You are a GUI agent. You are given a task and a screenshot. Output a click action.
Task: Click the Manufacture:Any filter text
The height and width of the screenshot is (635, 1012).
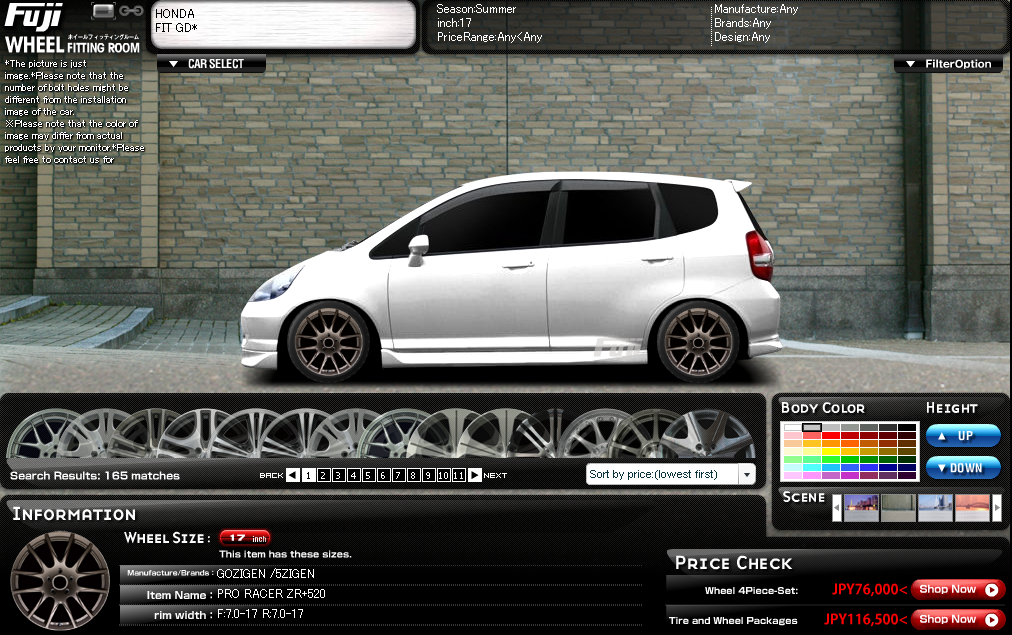[x=756, y=9]
